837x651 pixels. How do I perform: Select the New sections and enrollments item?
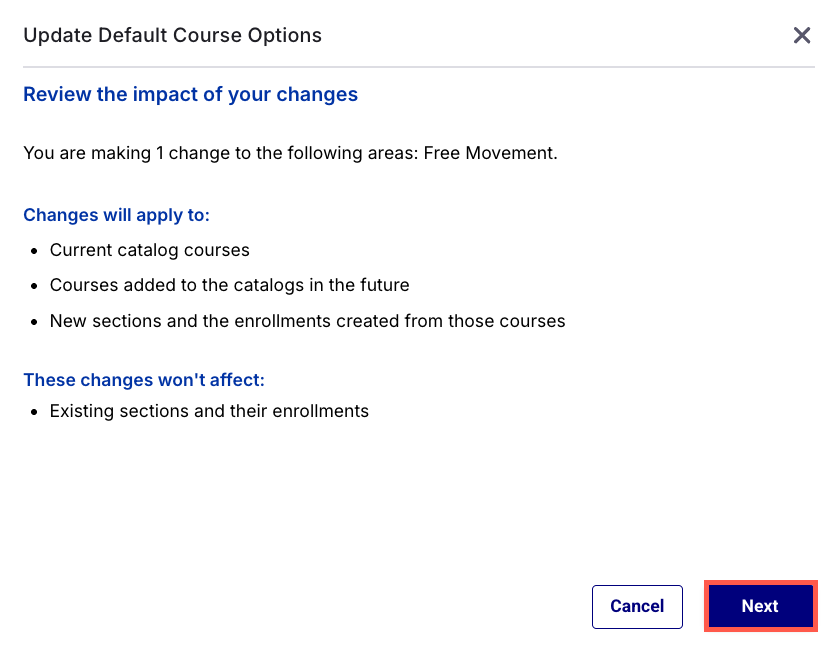(307, 321)
